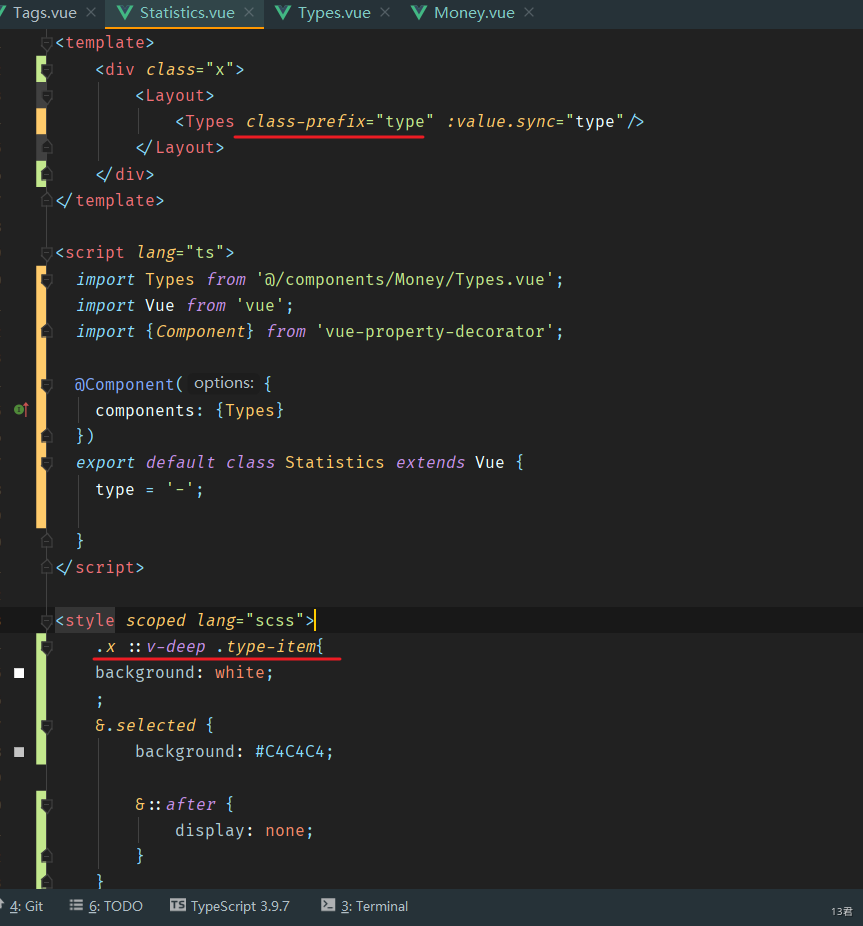
Task: Collapse the &::after rule block
Action: click(46, 805)
